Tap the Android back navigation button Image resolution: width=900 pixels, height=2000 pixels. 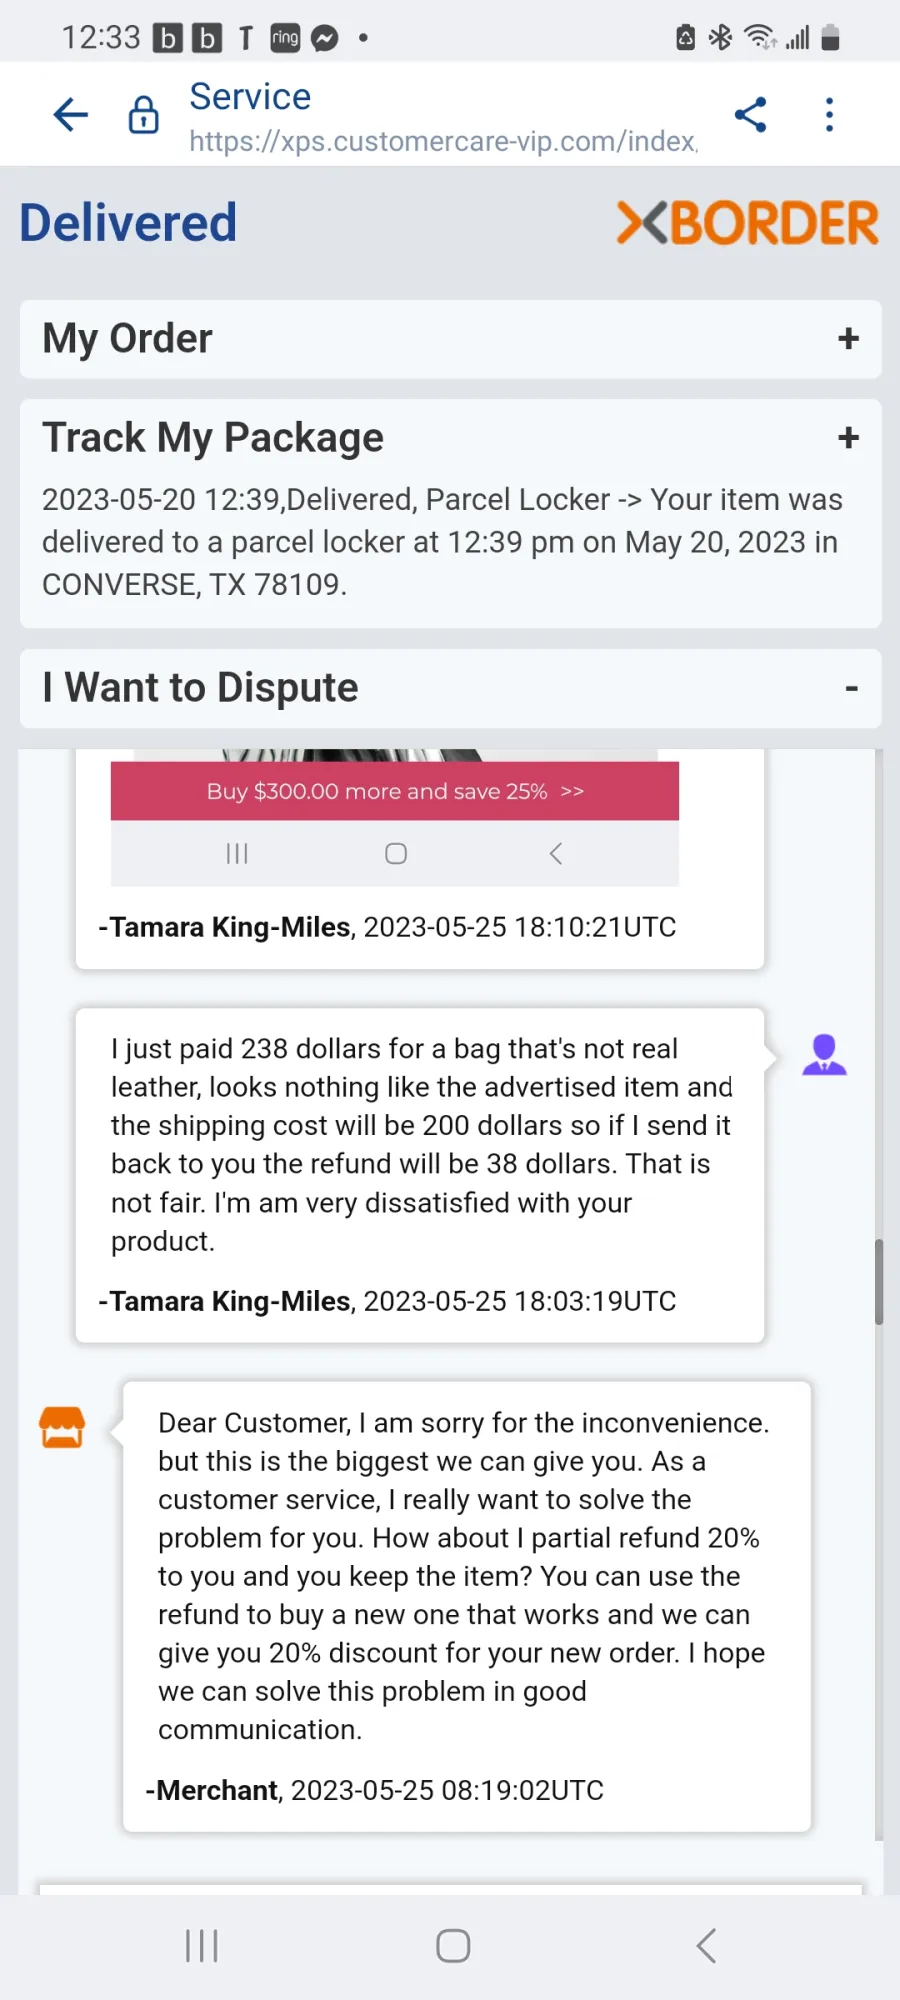pyautogui.click(x=706, y=1946)
